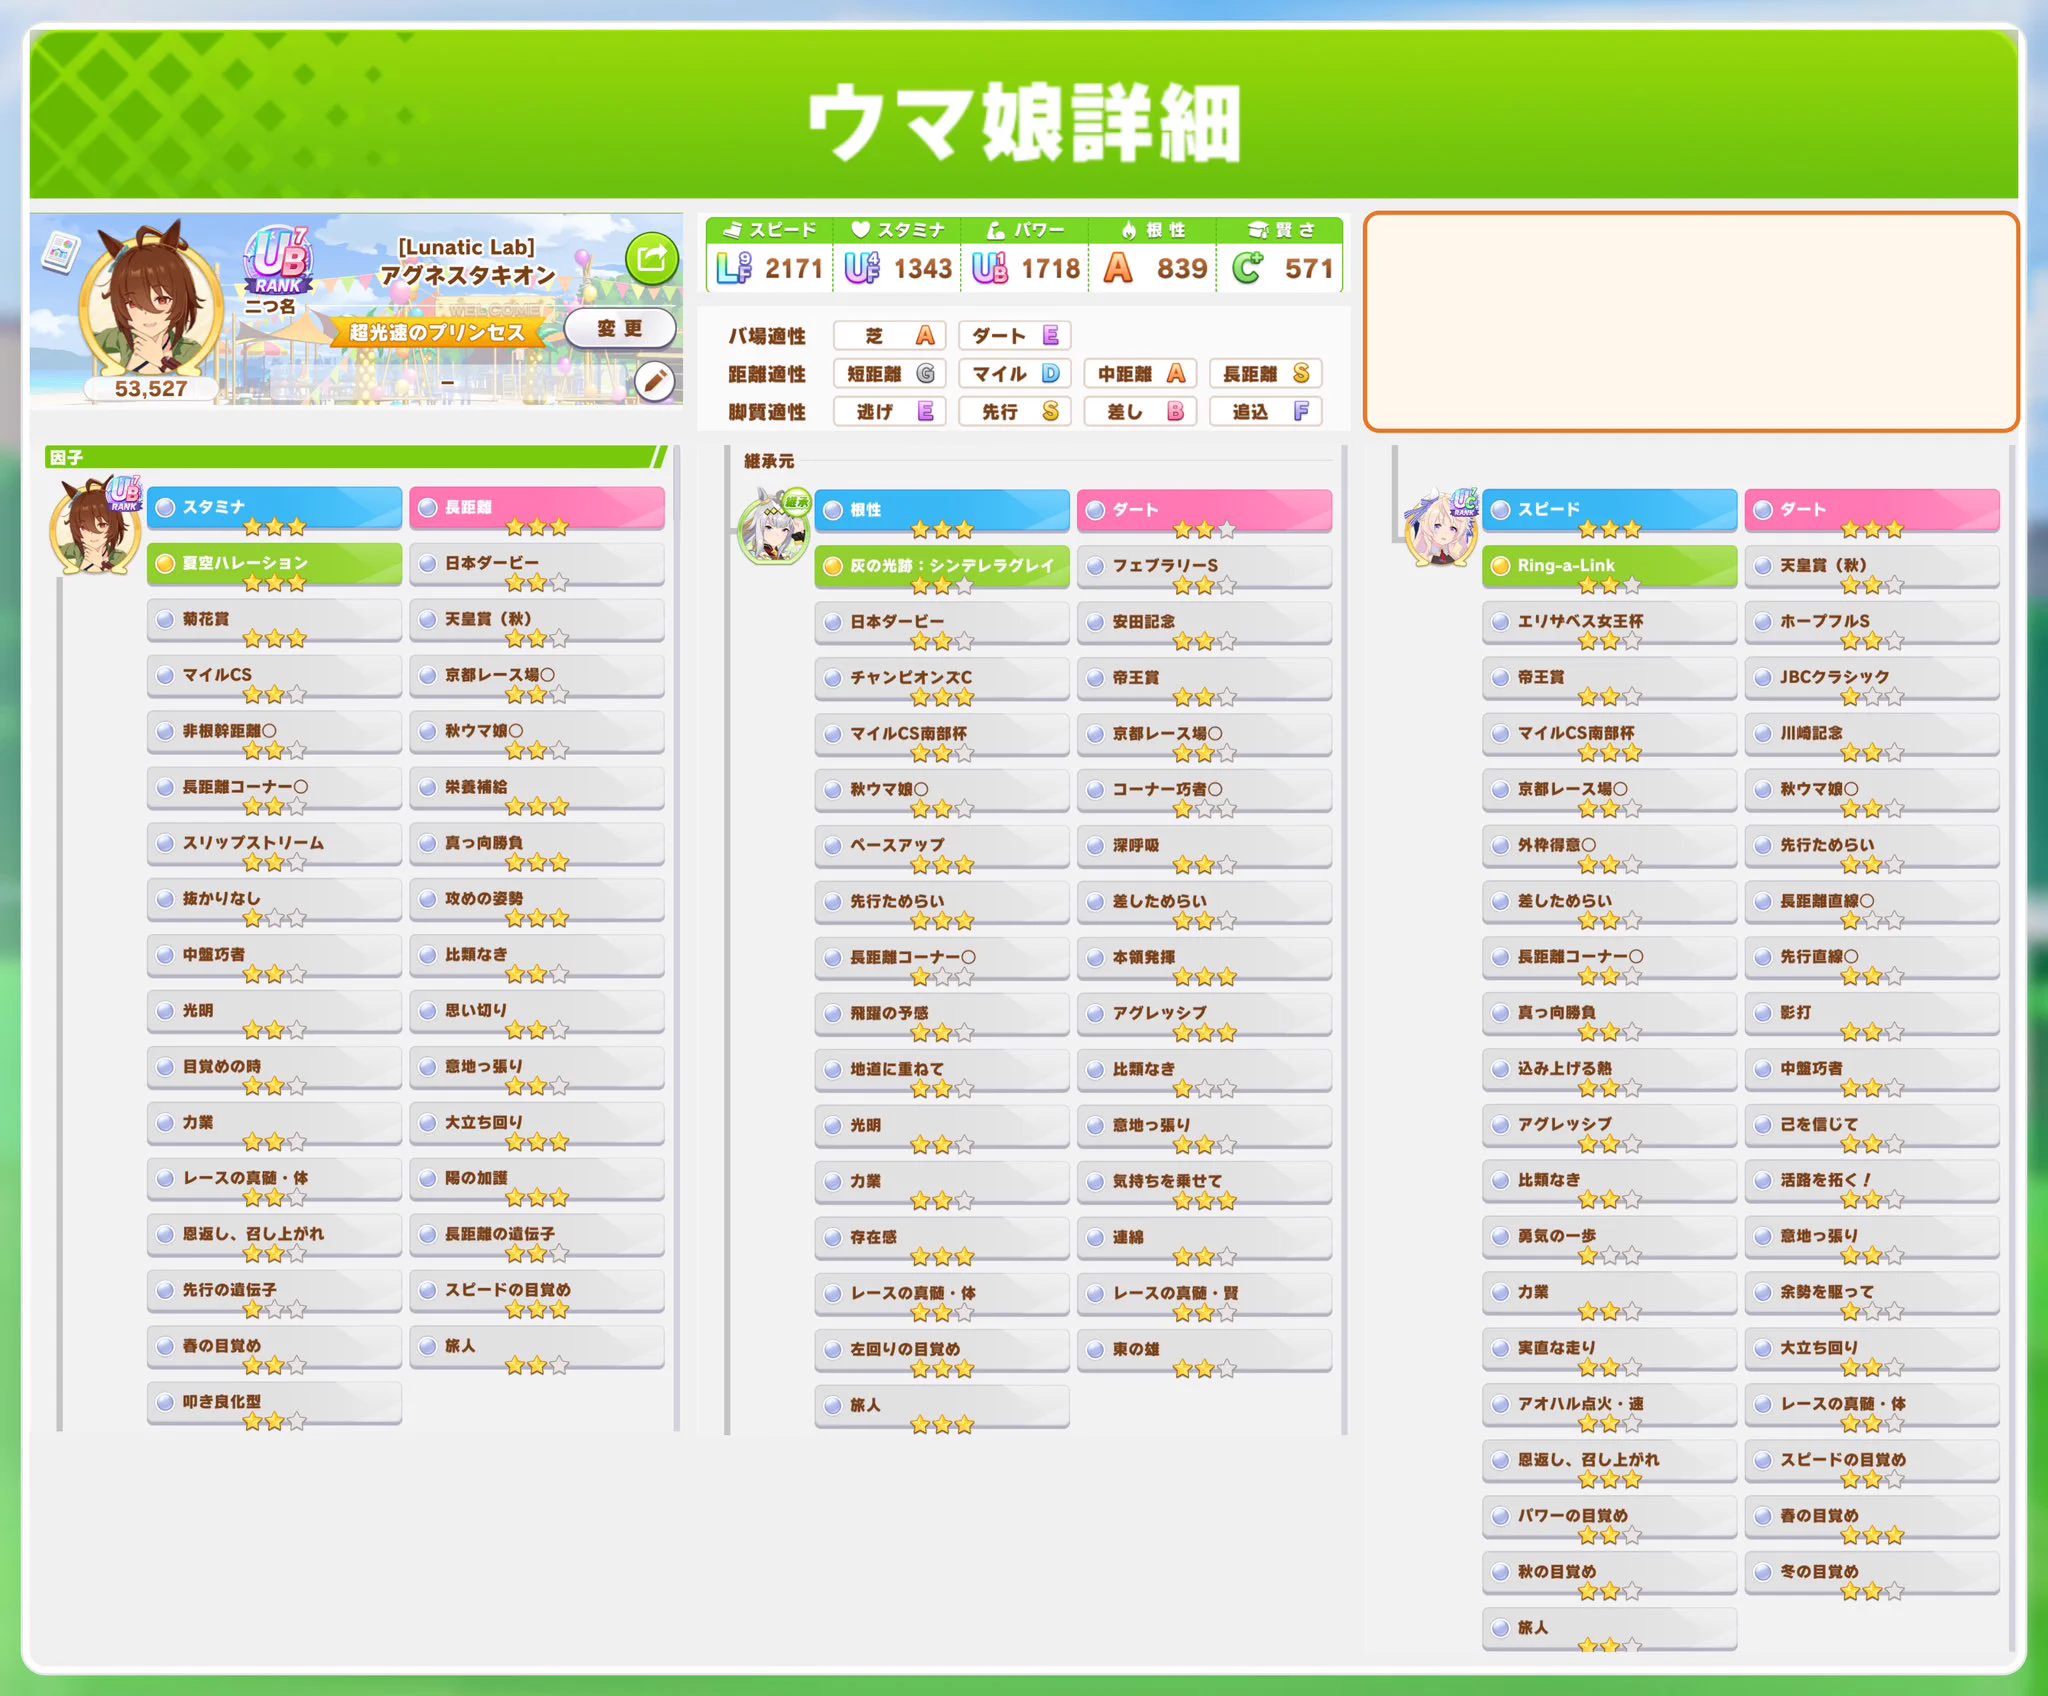Click the 活路を拓く！ factor row
The height and width of the screenshot is (1696, 2048).
pos(1872,1181)
